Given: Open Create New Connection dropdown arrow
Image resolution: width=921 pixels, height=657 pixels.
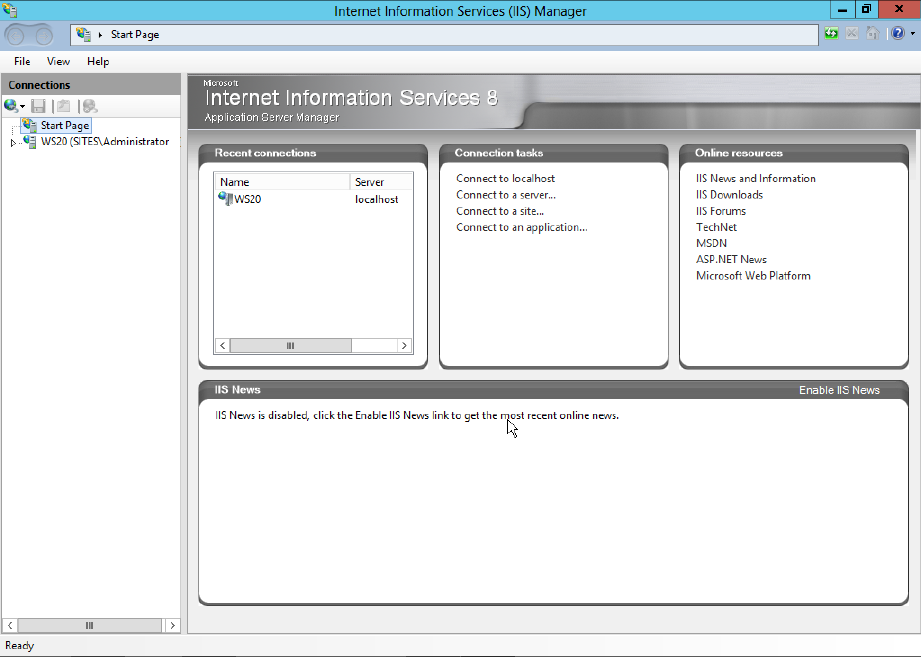Looking at the screenshot, I should coord(22,106).
